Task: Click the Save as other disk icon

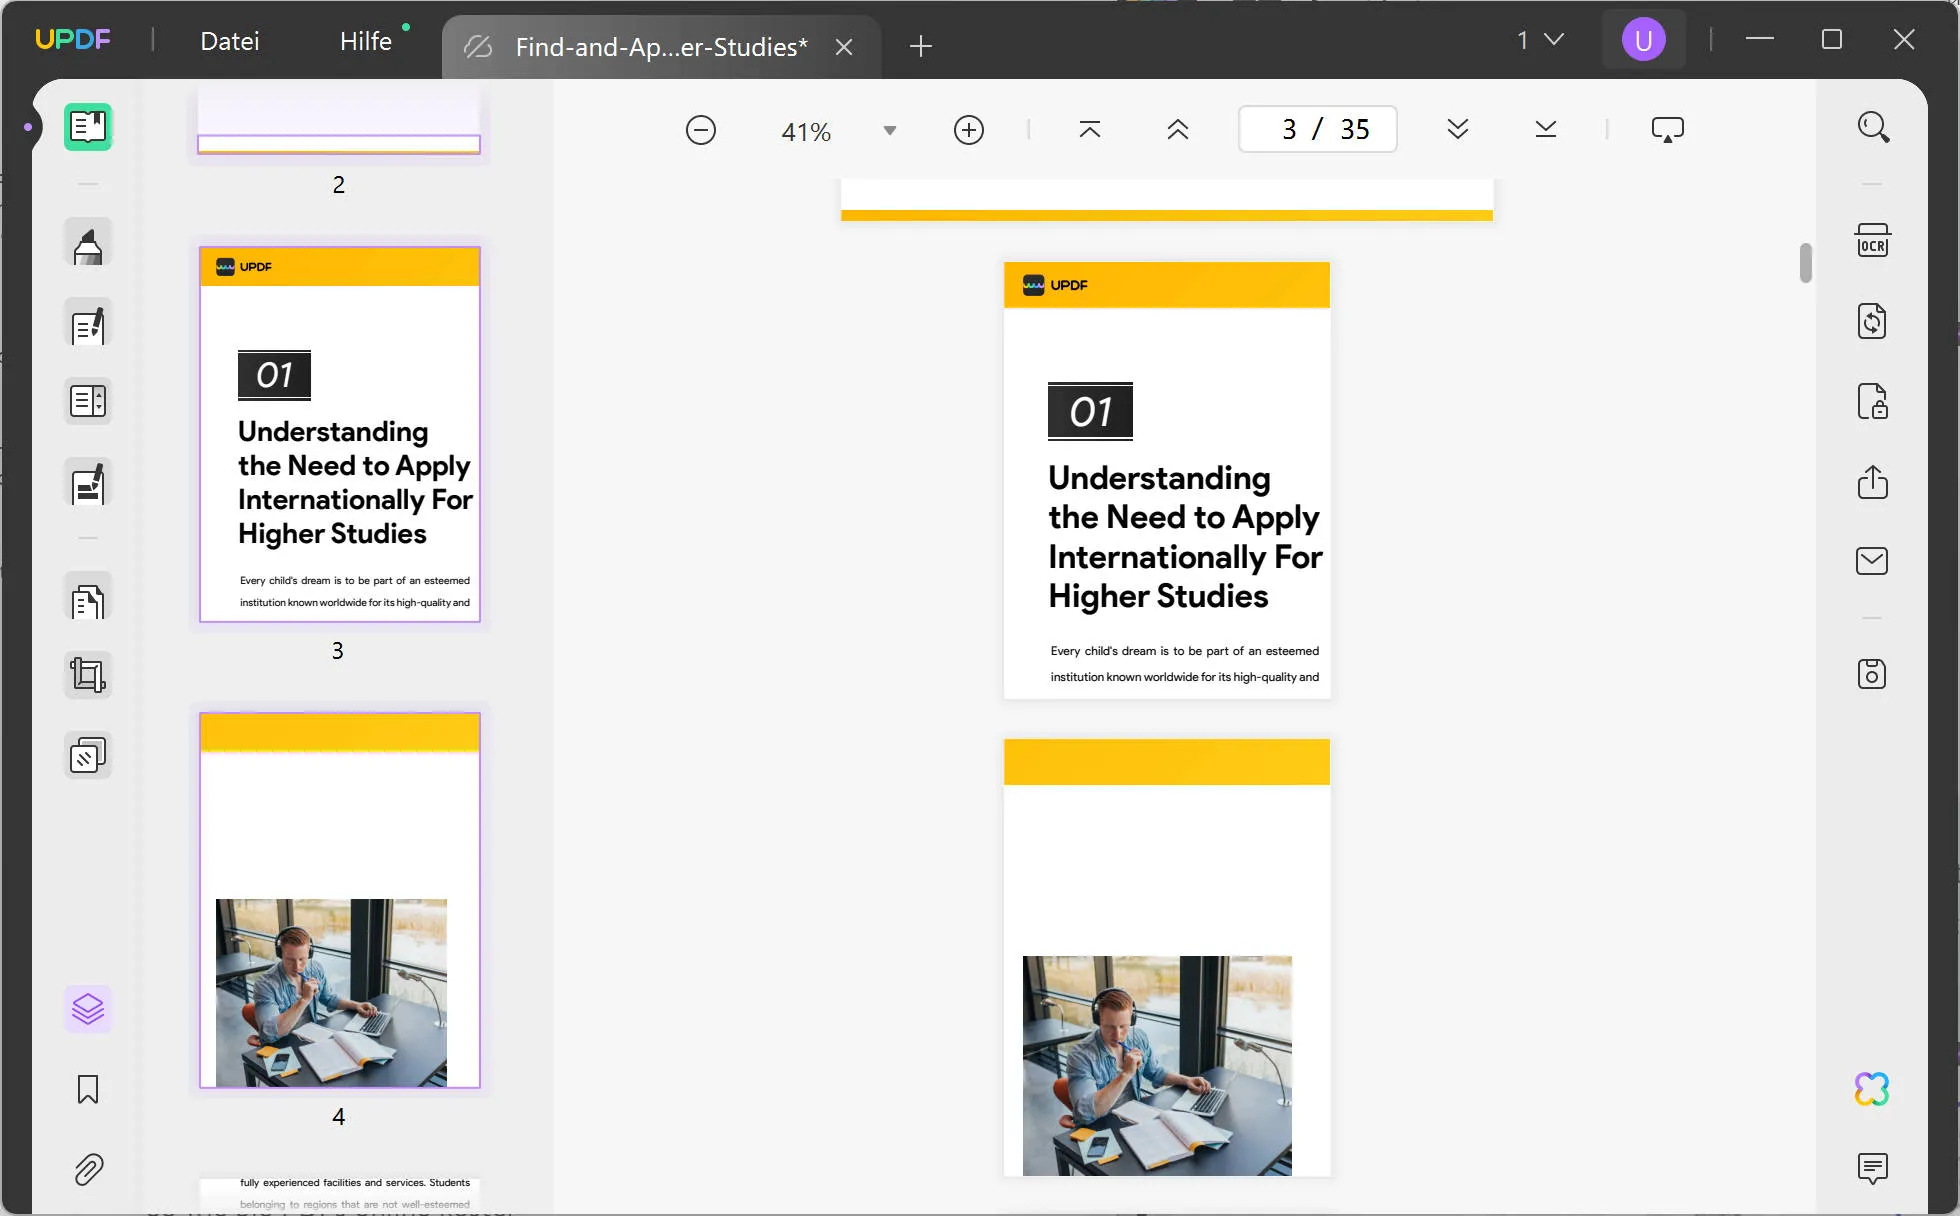Action: coord(1873,674)
